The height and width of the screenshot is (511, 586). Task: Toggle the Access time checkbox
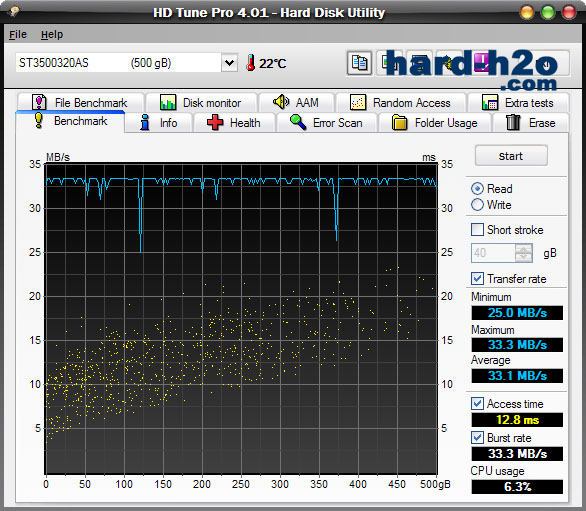pos(477,404)
